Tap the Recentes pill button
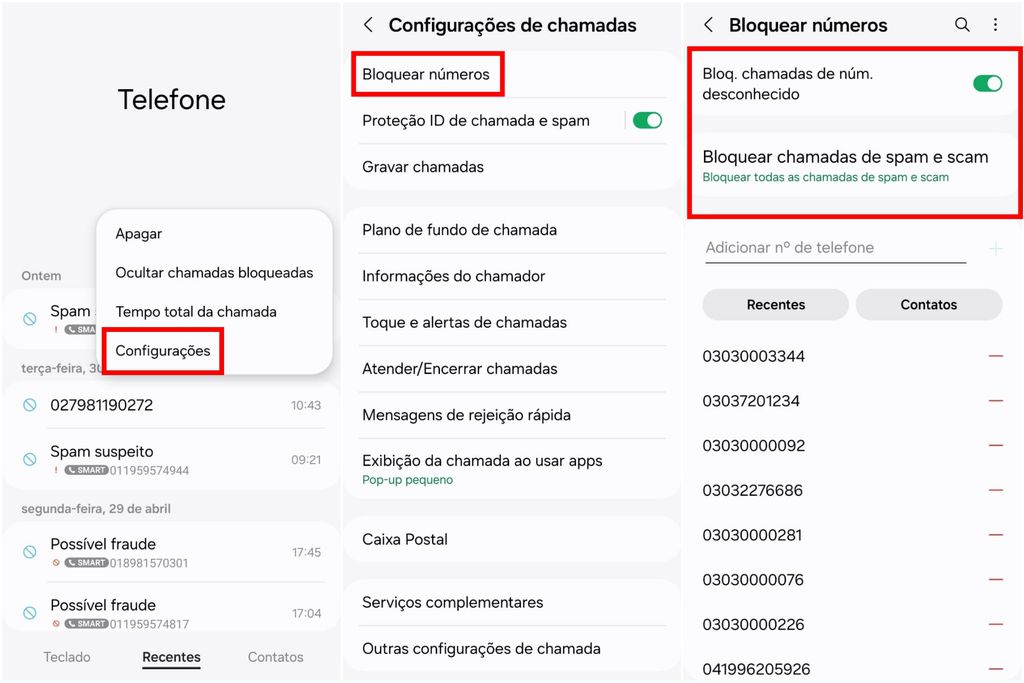Image resolution: width=1024 pixels, height=683 pixels. point(776,305)
